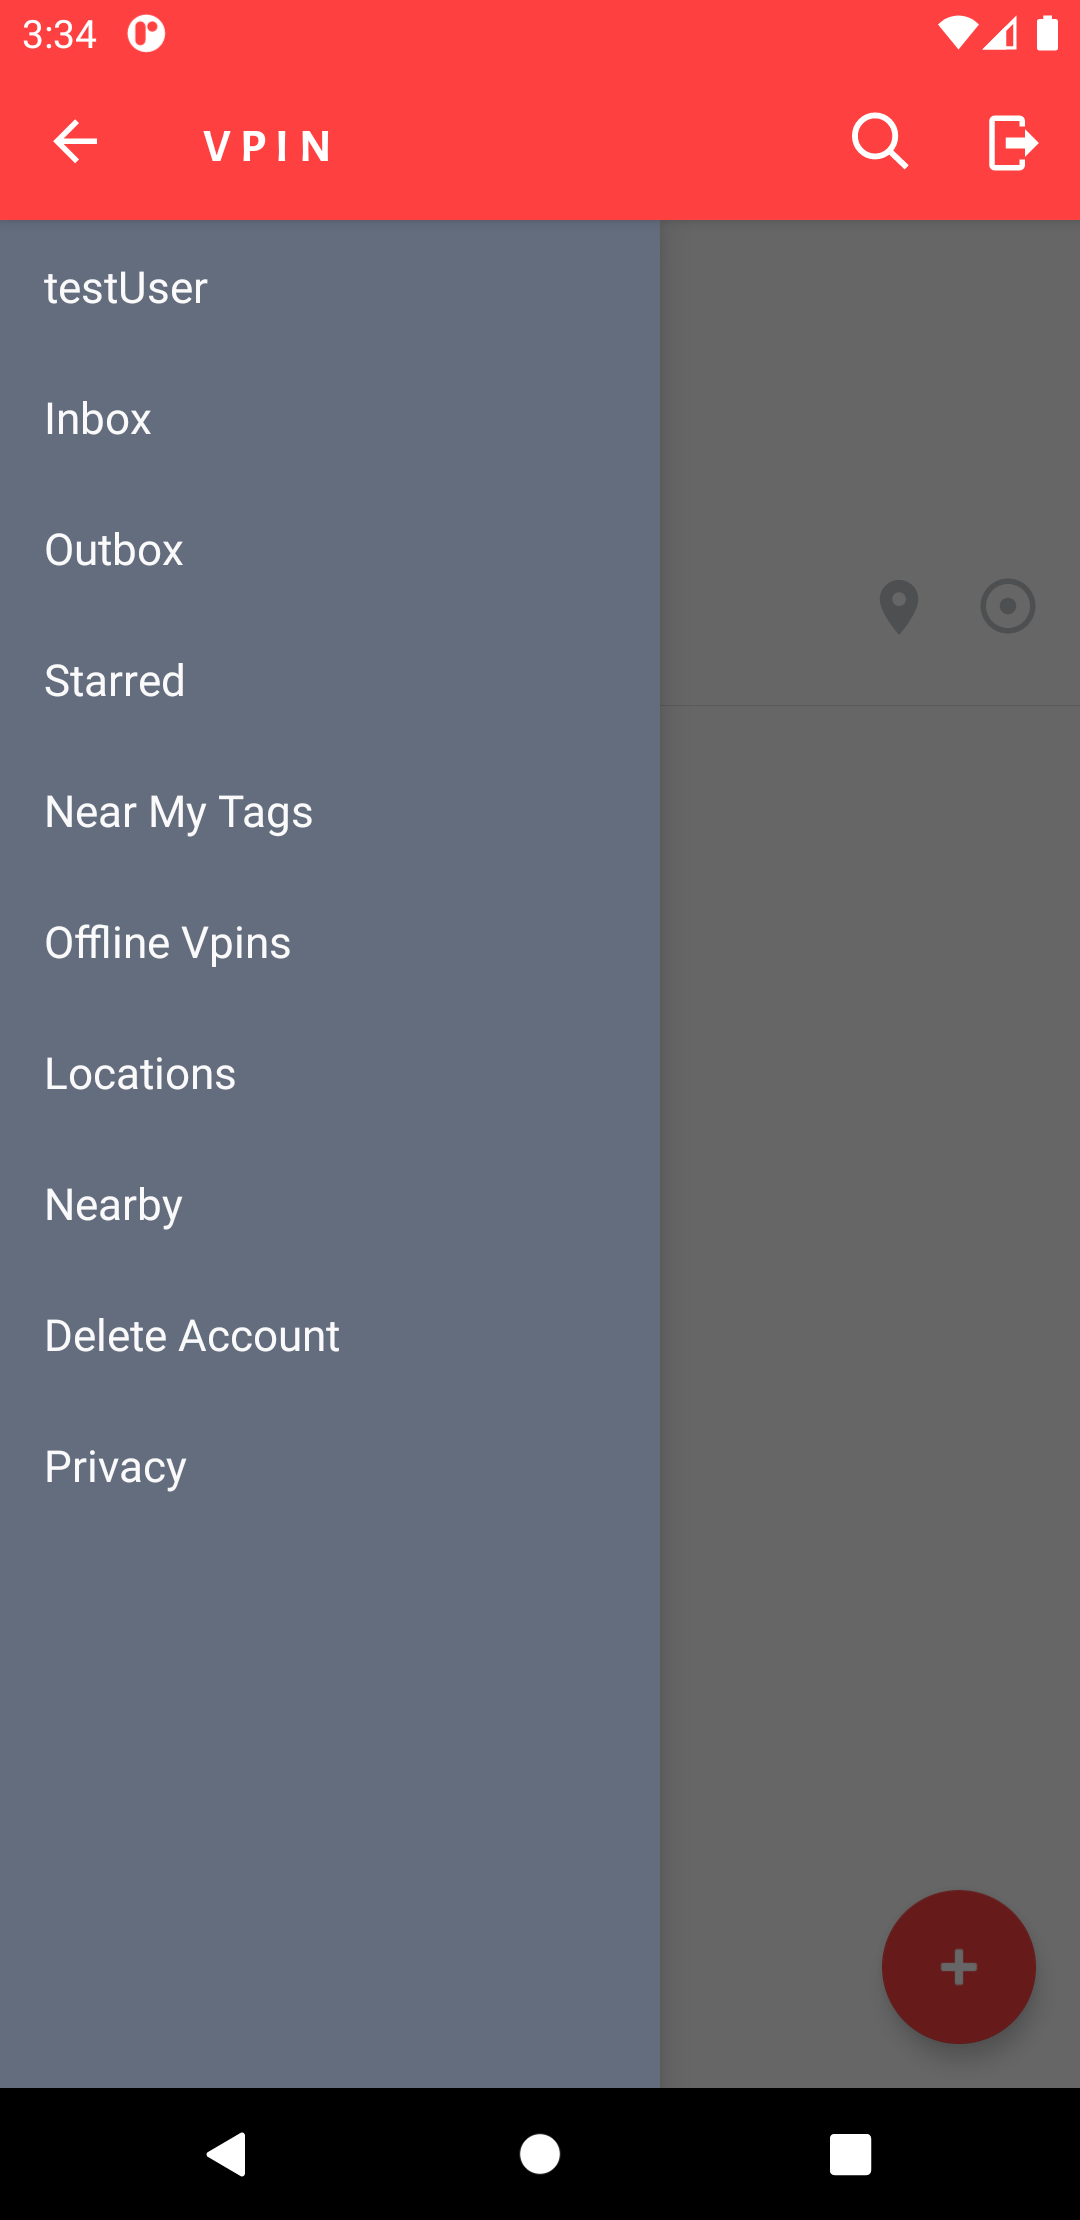Tap the map pin location icon
Image resolution: width=1080 pixels, height=2220 pixels.
pos(898,606)
